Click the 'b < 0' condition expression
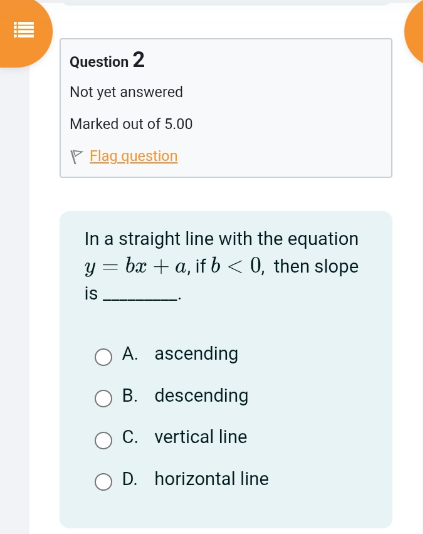Image resolution: width=423 pixels, height=534 pixels. (x=236, y=266)
